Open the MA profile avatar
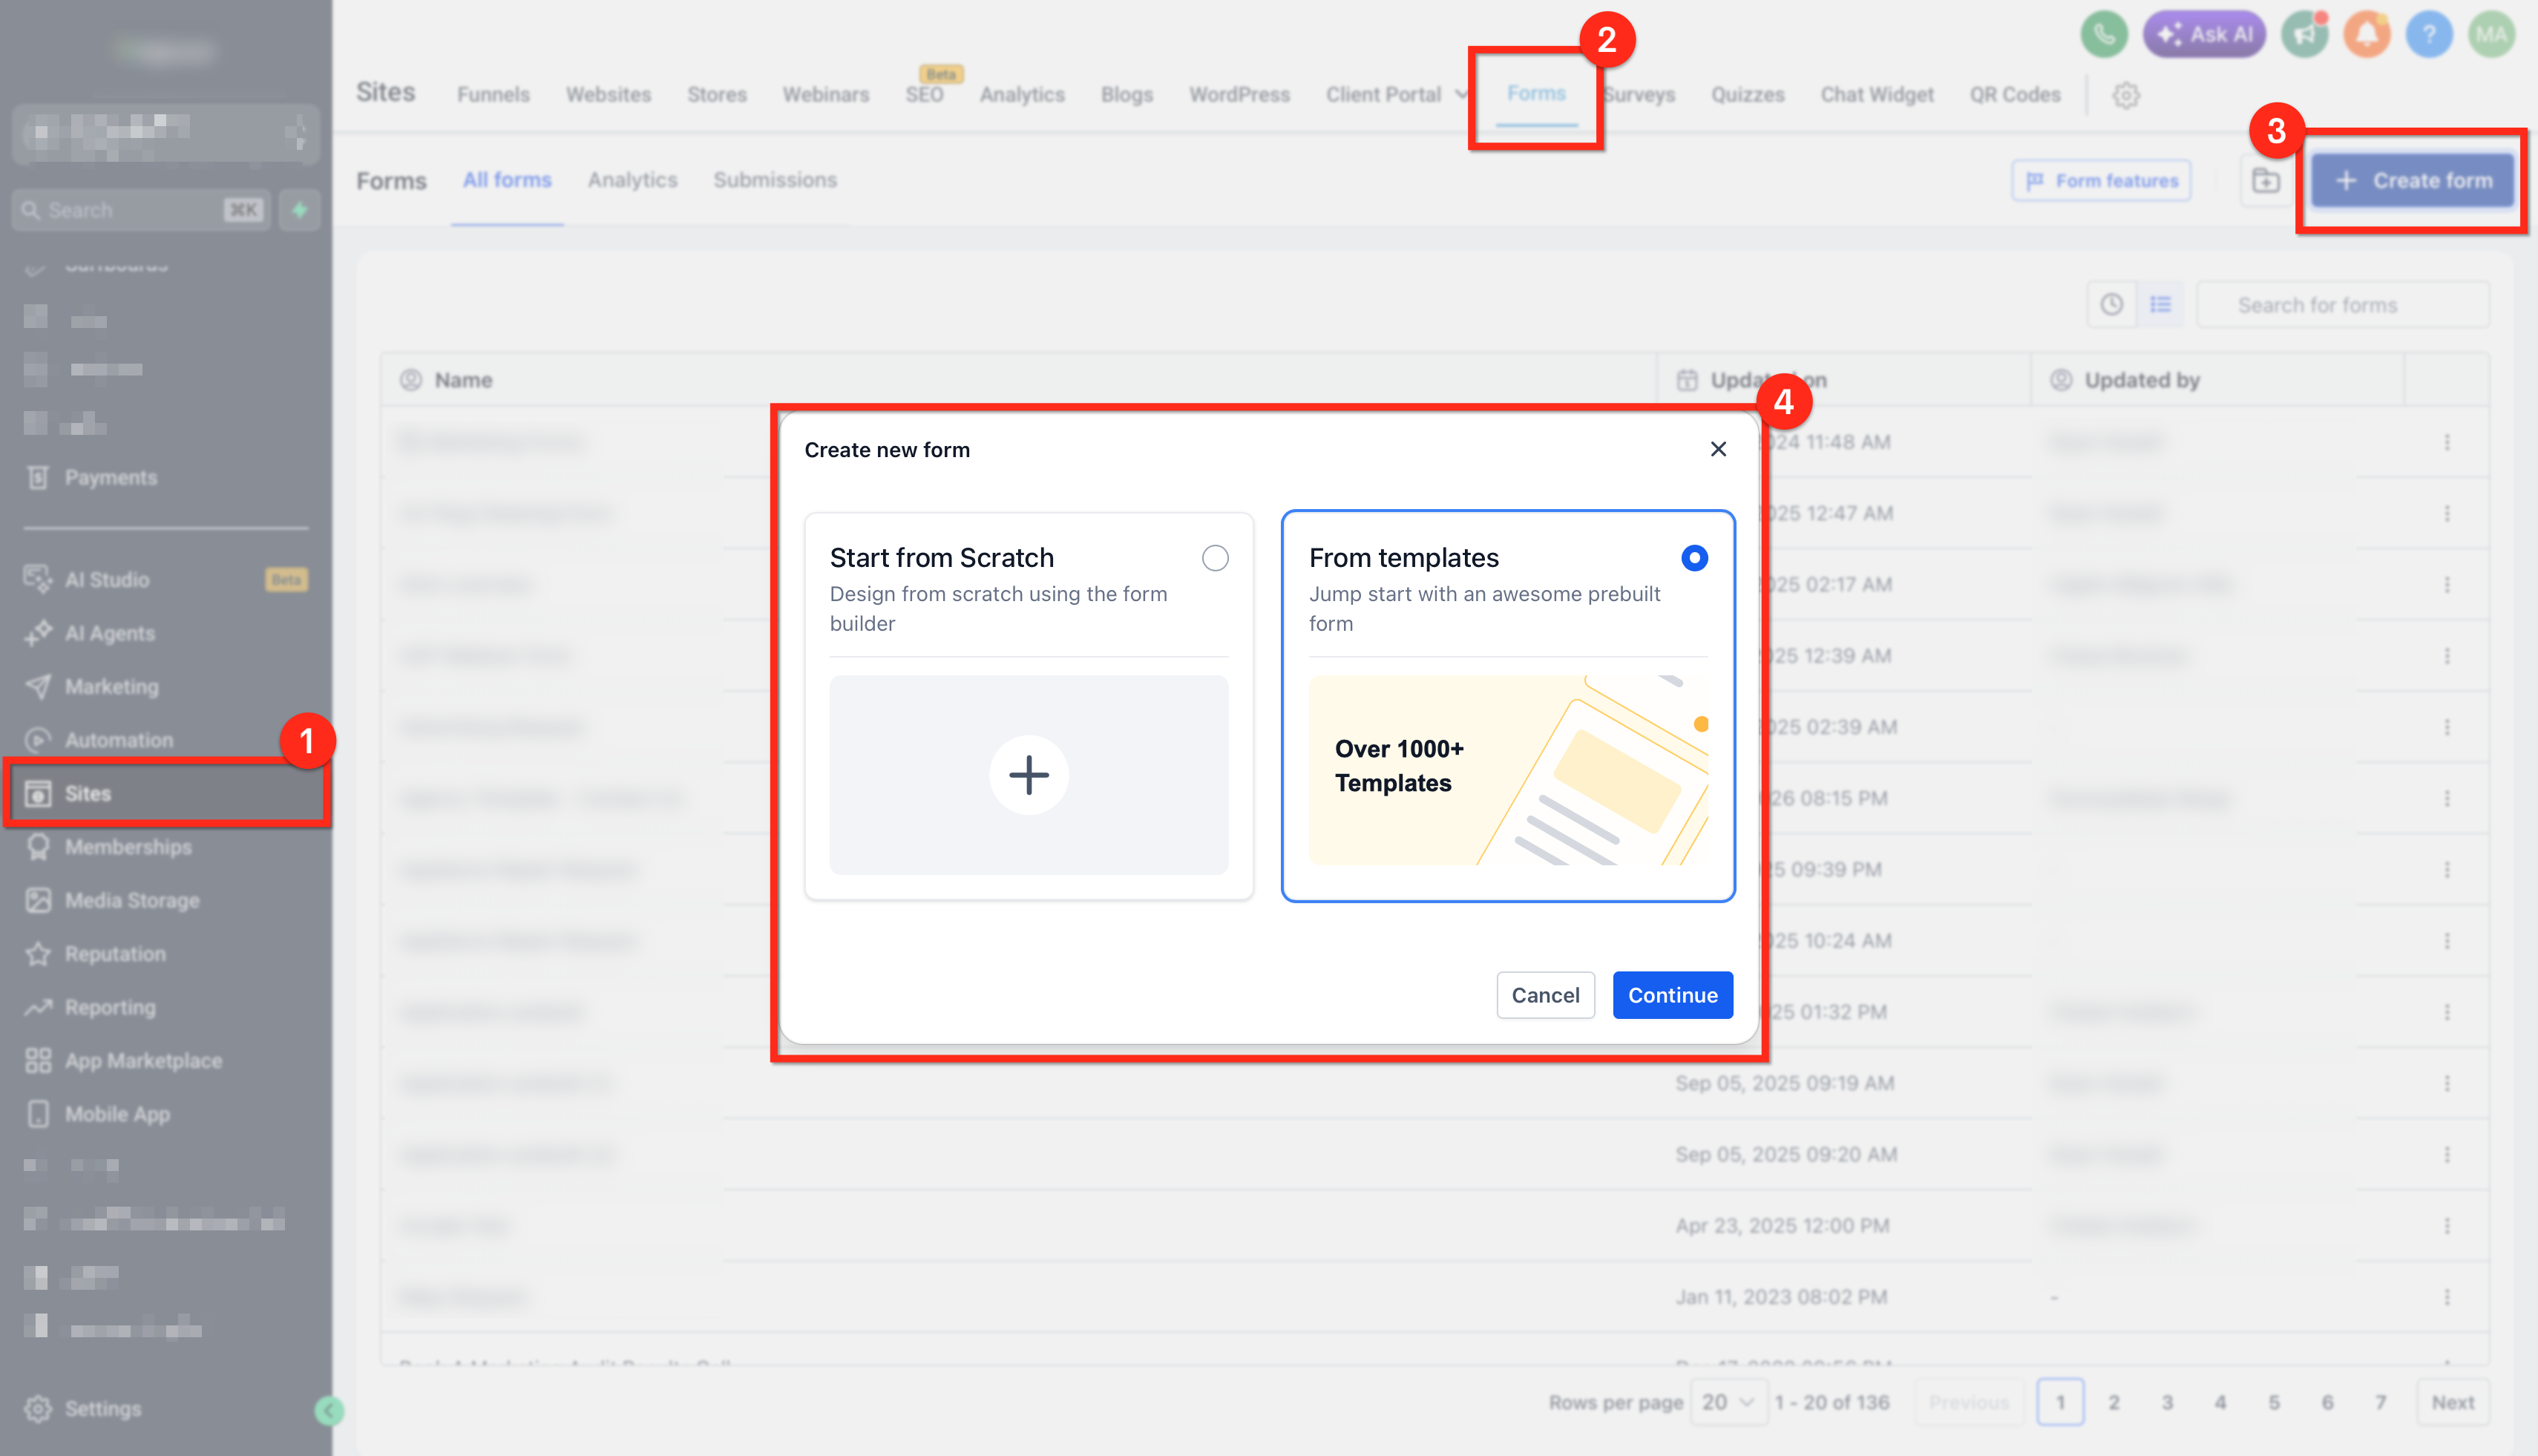Screen dimensions: 2538x1456 pos(2491,35)
